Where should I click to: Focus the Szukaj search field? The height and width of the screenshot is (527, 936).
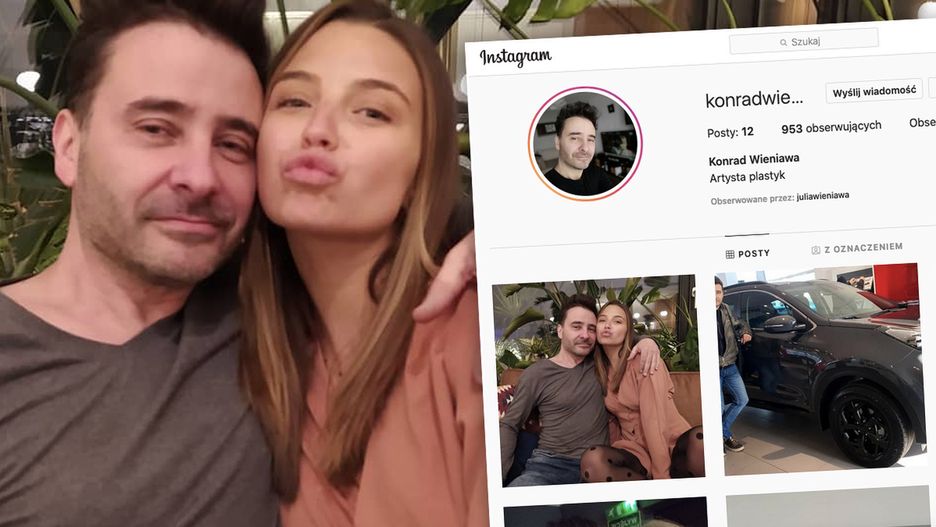(803, 41)
